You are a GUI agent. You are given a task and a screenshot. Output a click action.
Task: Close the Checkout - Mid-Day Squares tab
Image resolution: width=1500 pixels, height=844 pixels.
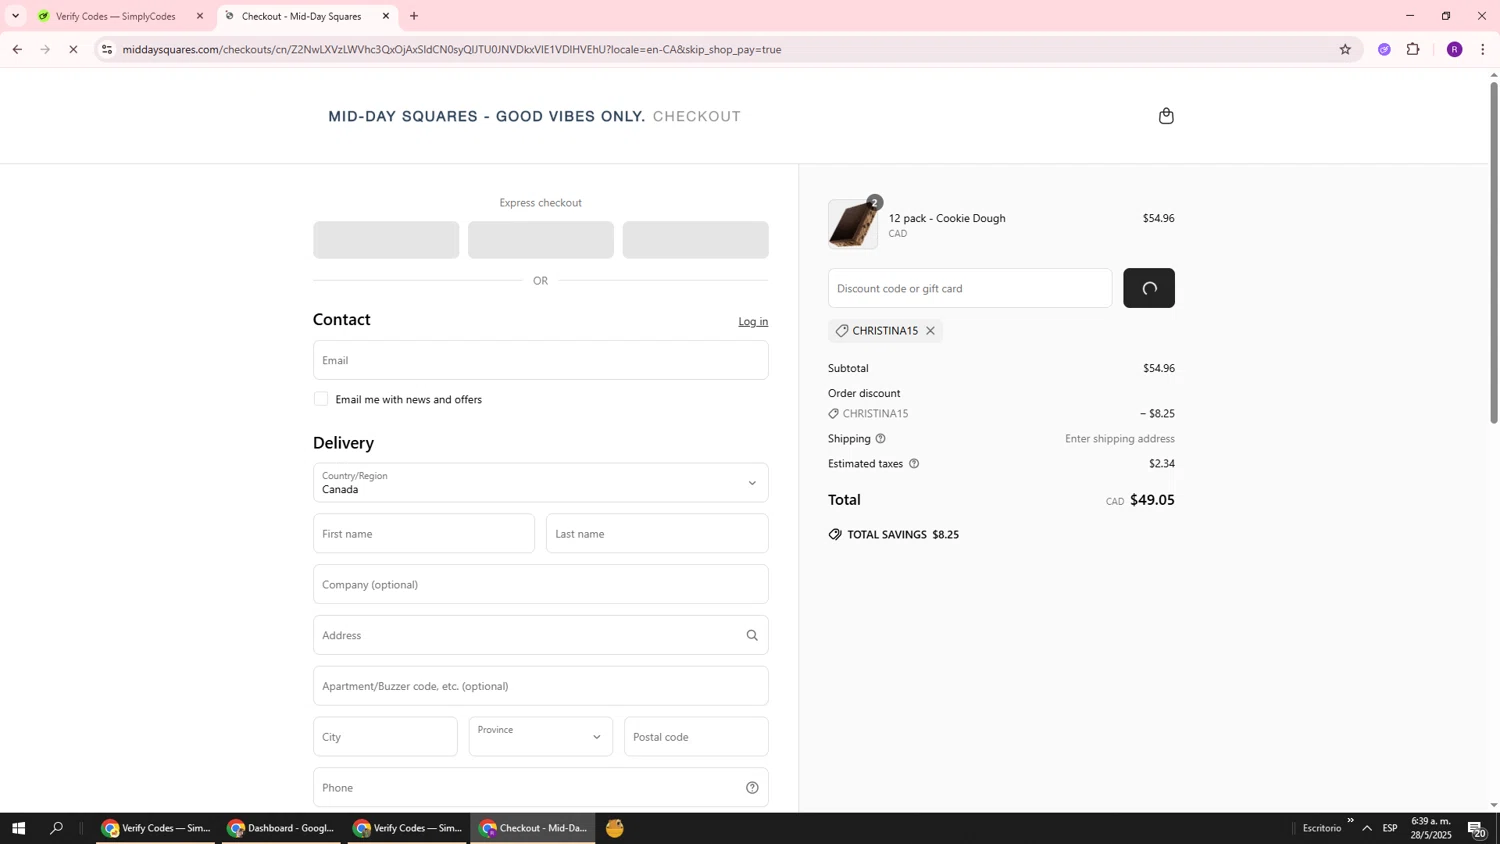click(386, 16)
